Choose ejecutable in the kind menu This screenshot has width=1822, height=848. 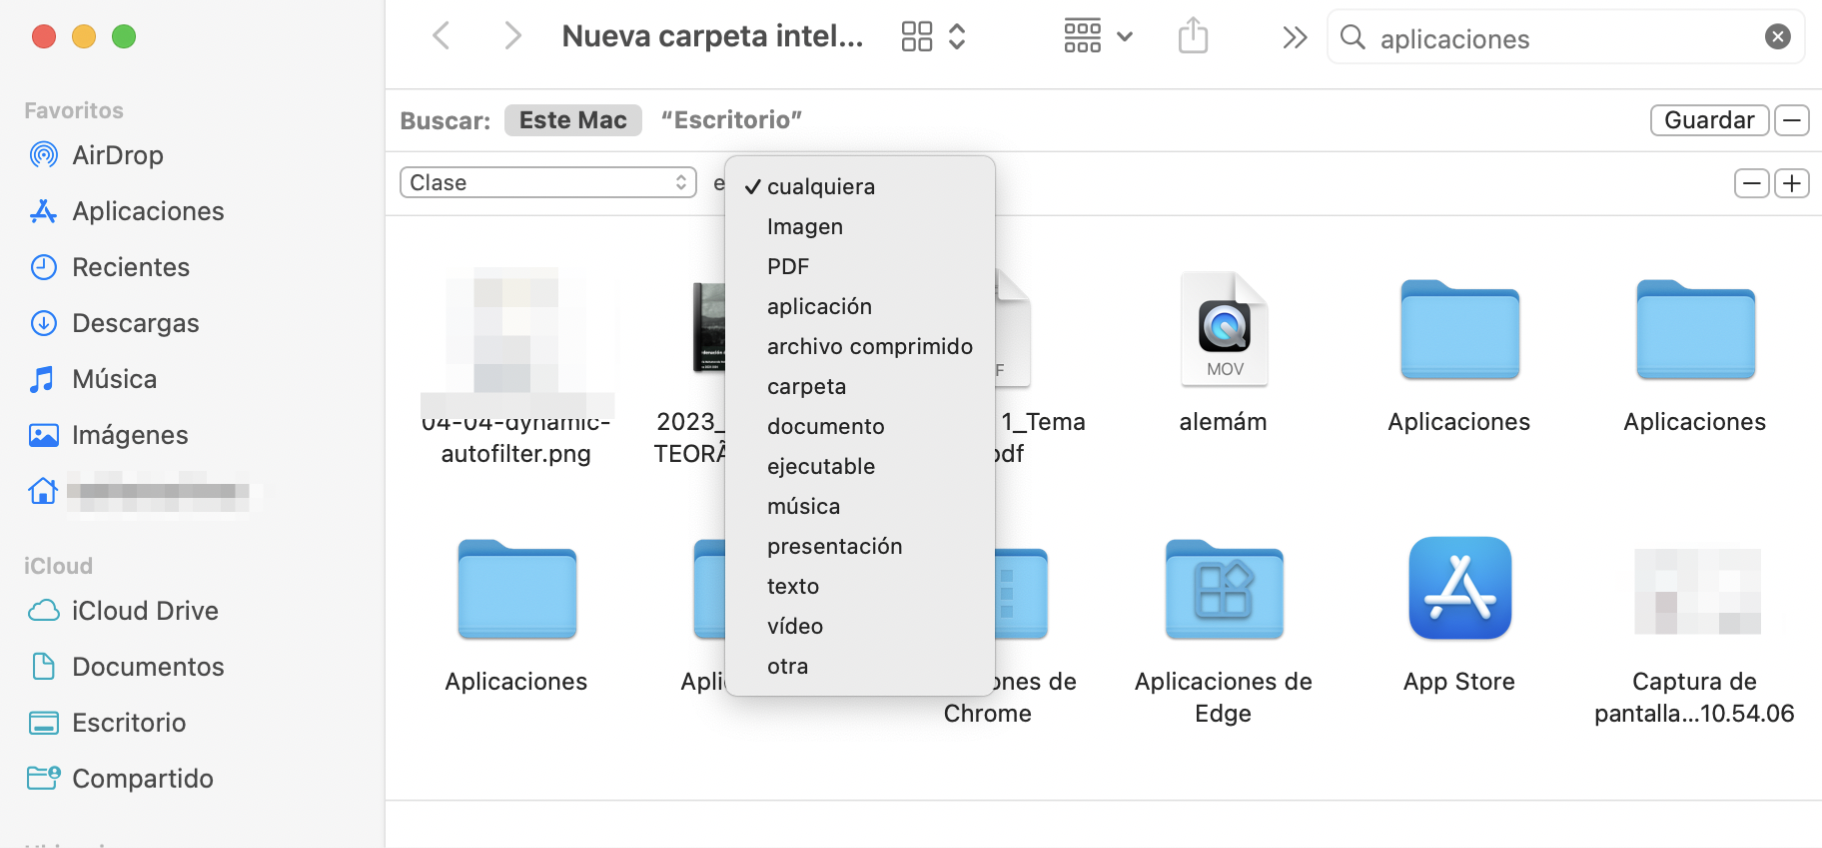click(860, 467)
